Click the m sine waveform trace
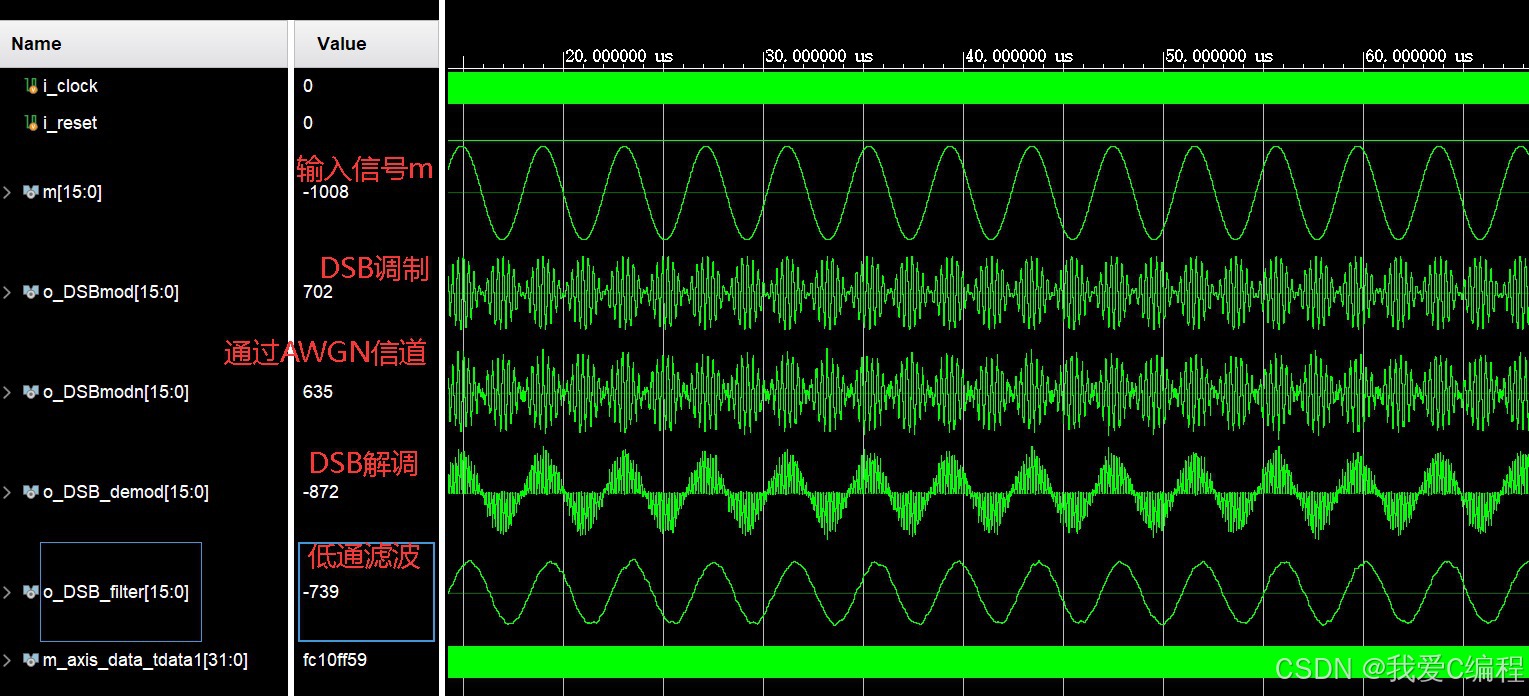The image size is (1529, 696). click(988, 192)
